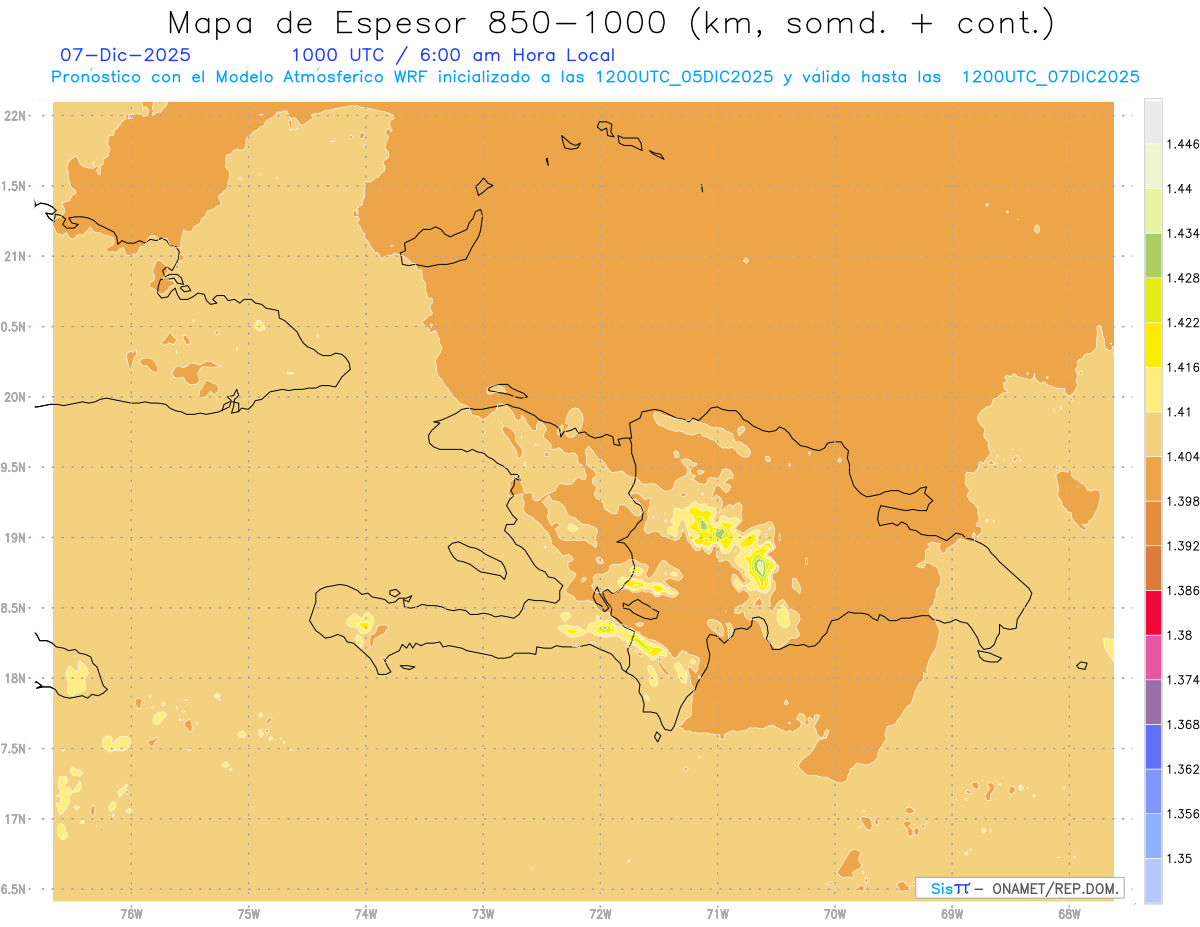Pick the cream swatch between 1.44 and 1.446

(x=1153, y=166)
